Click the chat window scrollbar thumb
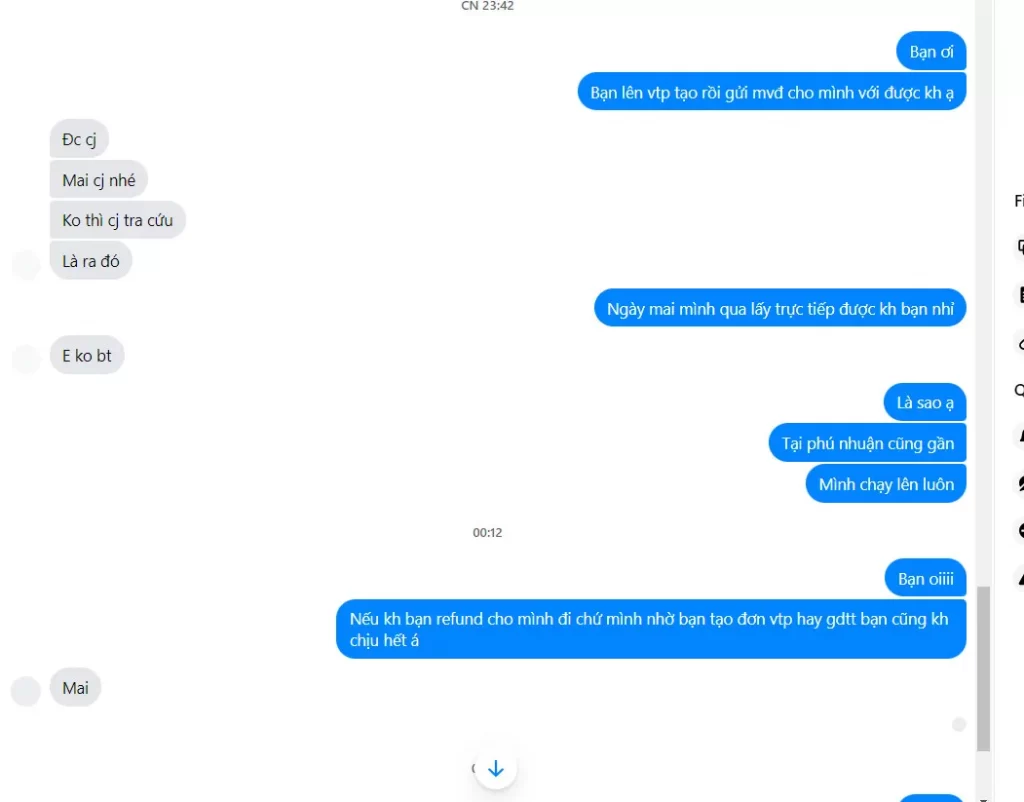Image resolution: width=1024 pixels, height=802 pixels. click(984, 668)
